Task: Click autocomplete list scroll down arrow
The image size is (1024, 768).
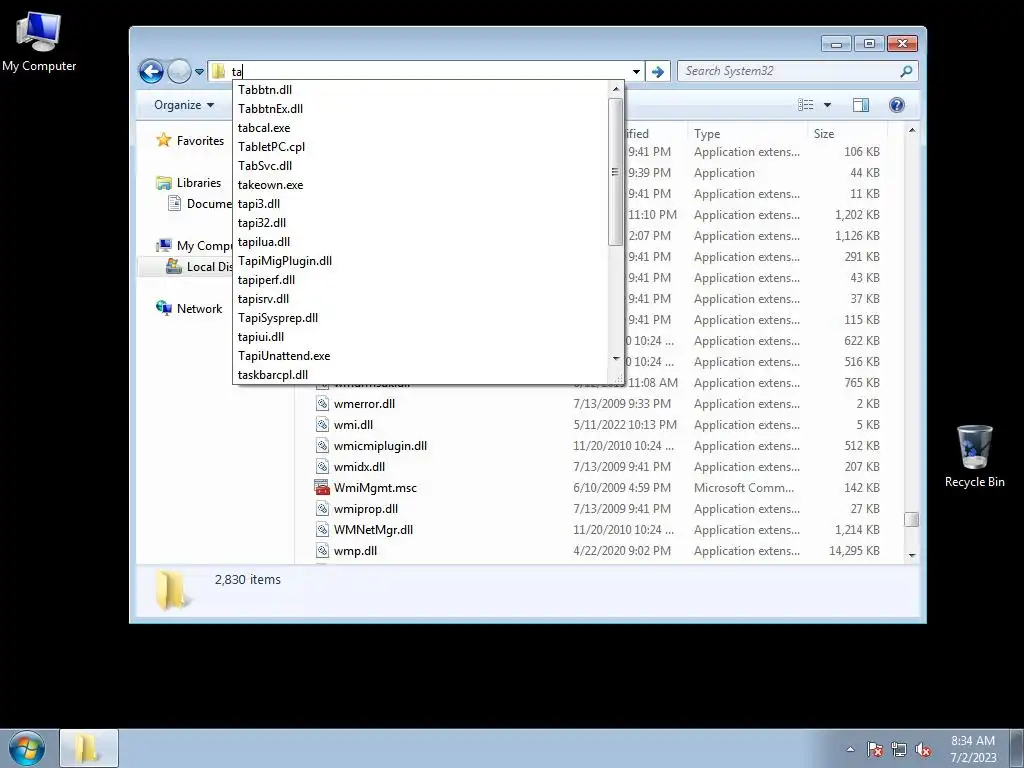Action: tap(615, 359)
